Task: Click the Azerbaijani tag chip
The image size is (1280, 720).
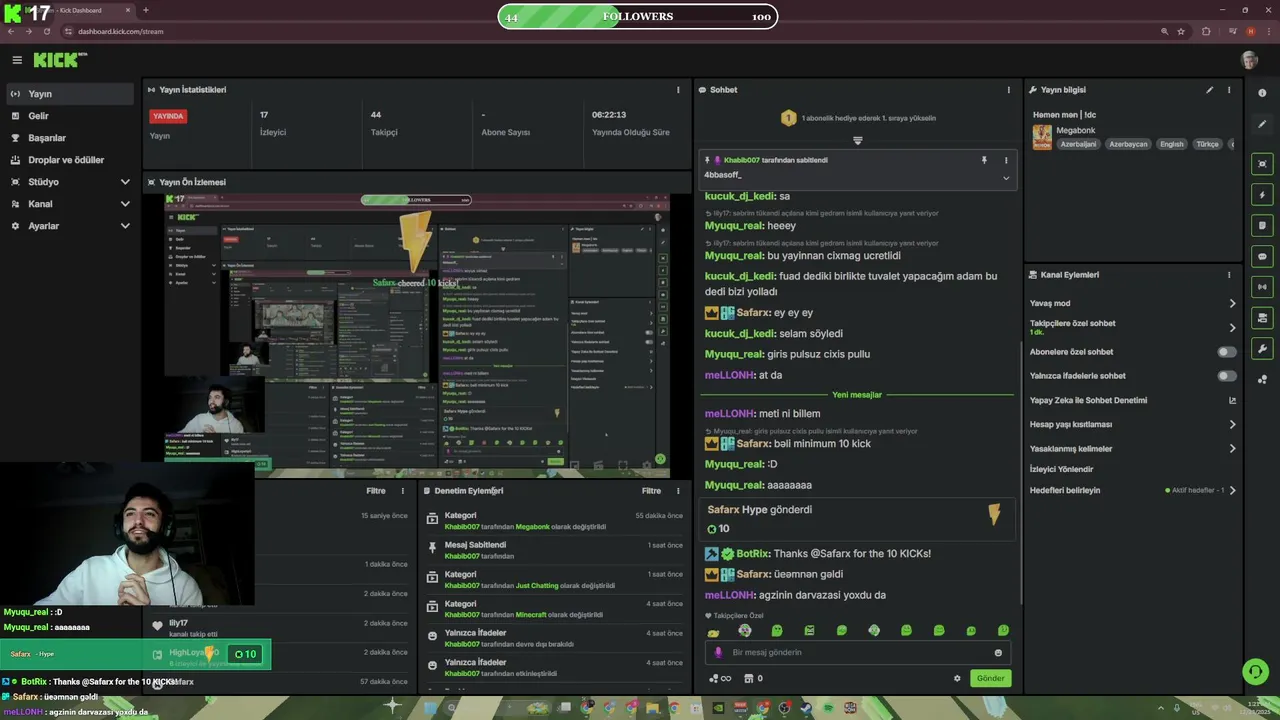Action: point(1078,144)
